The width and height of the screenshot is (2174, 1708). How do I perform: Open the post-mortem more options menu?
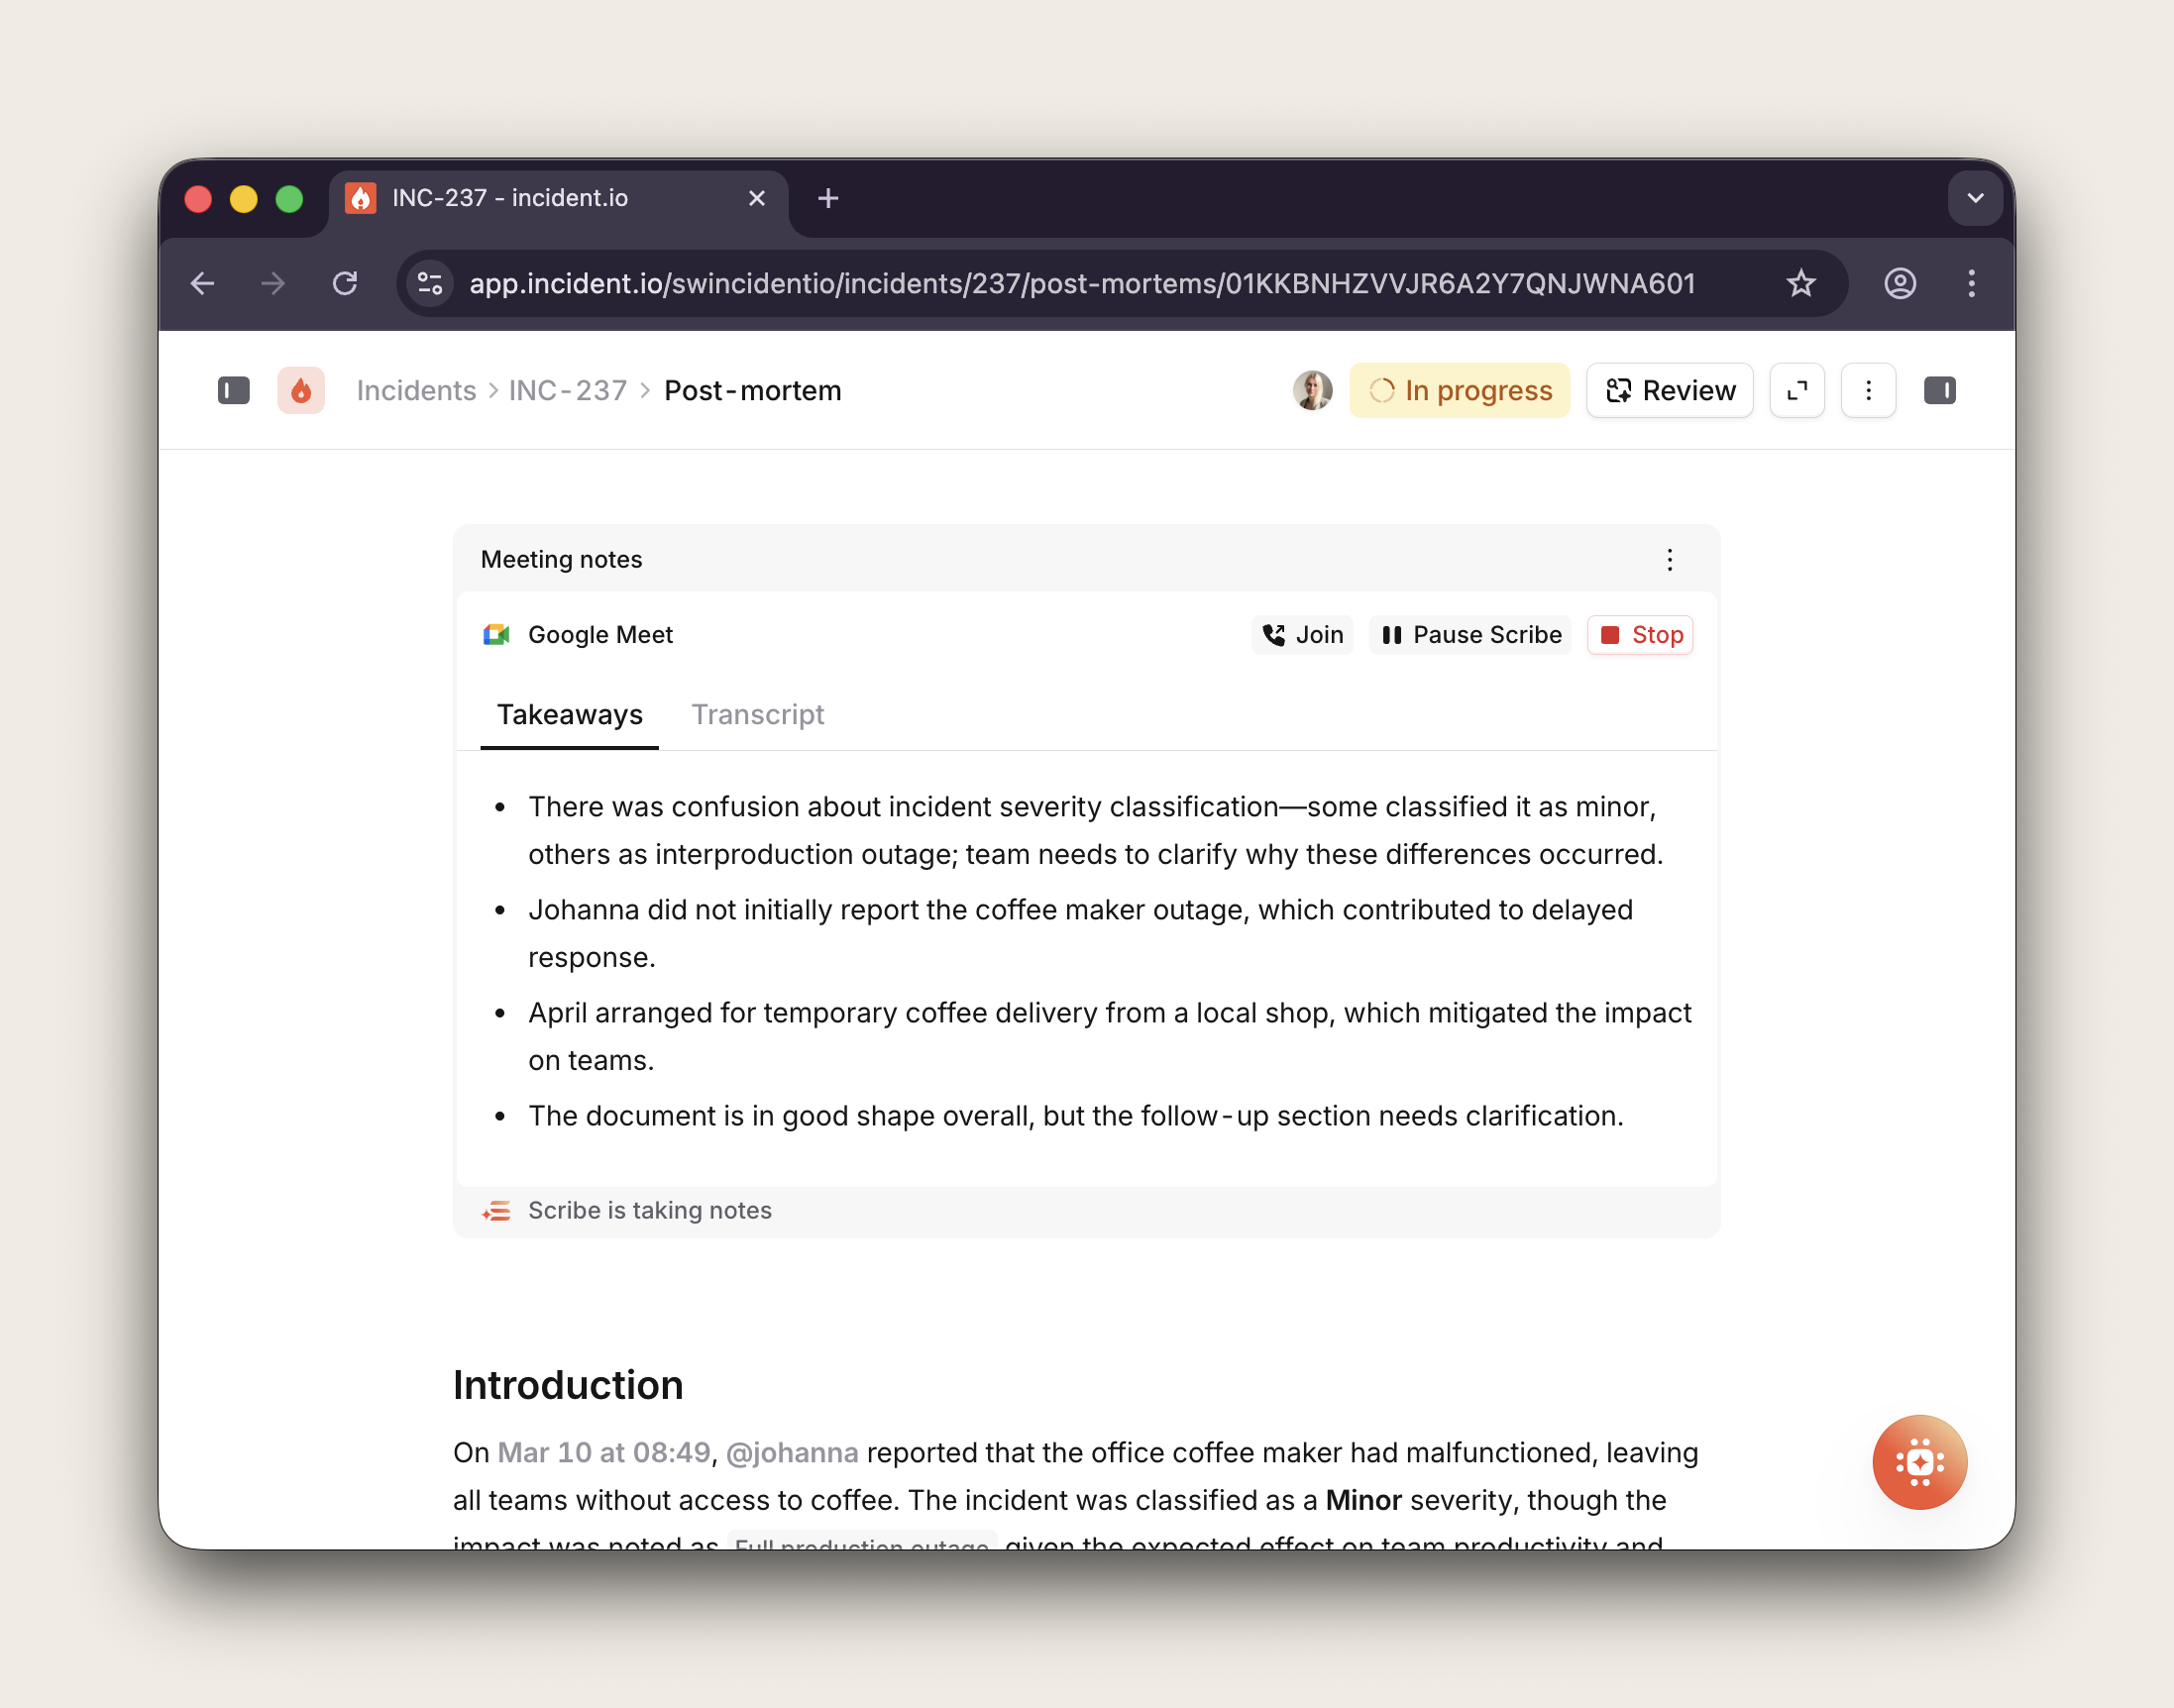(1867, 390)
